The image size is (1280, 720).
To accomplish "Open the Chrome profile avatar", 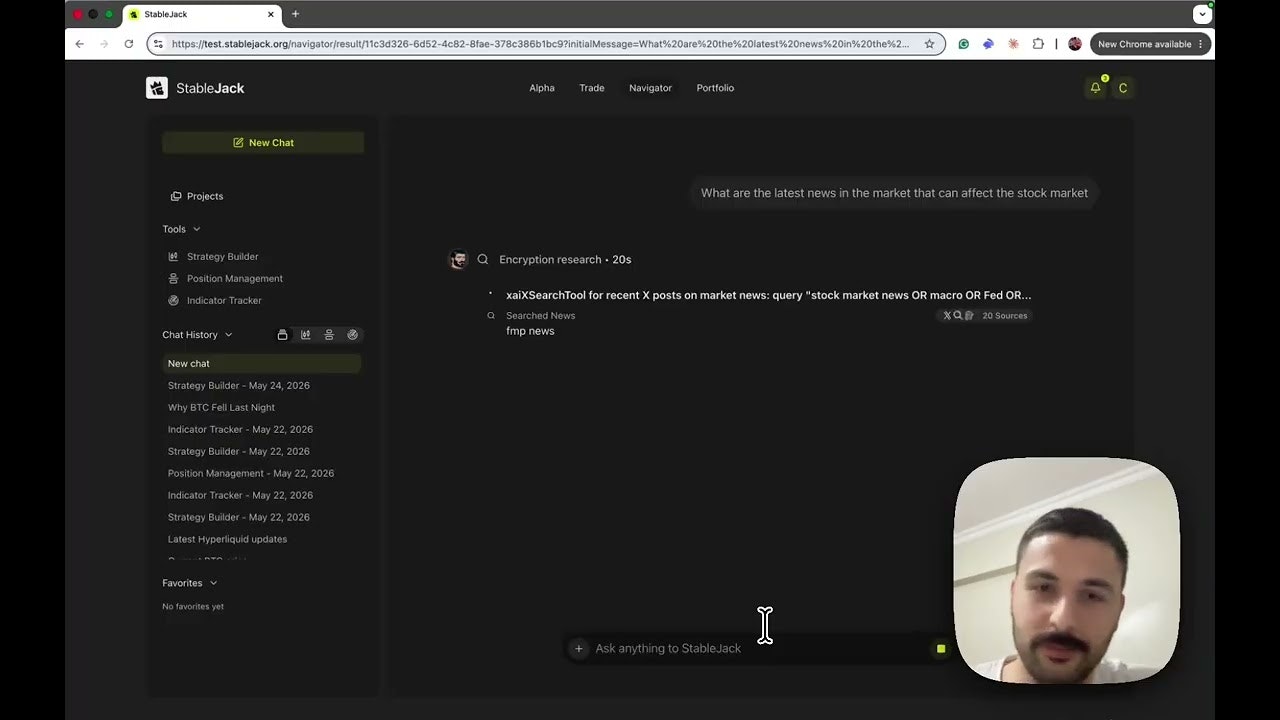I will (1075, 44).
